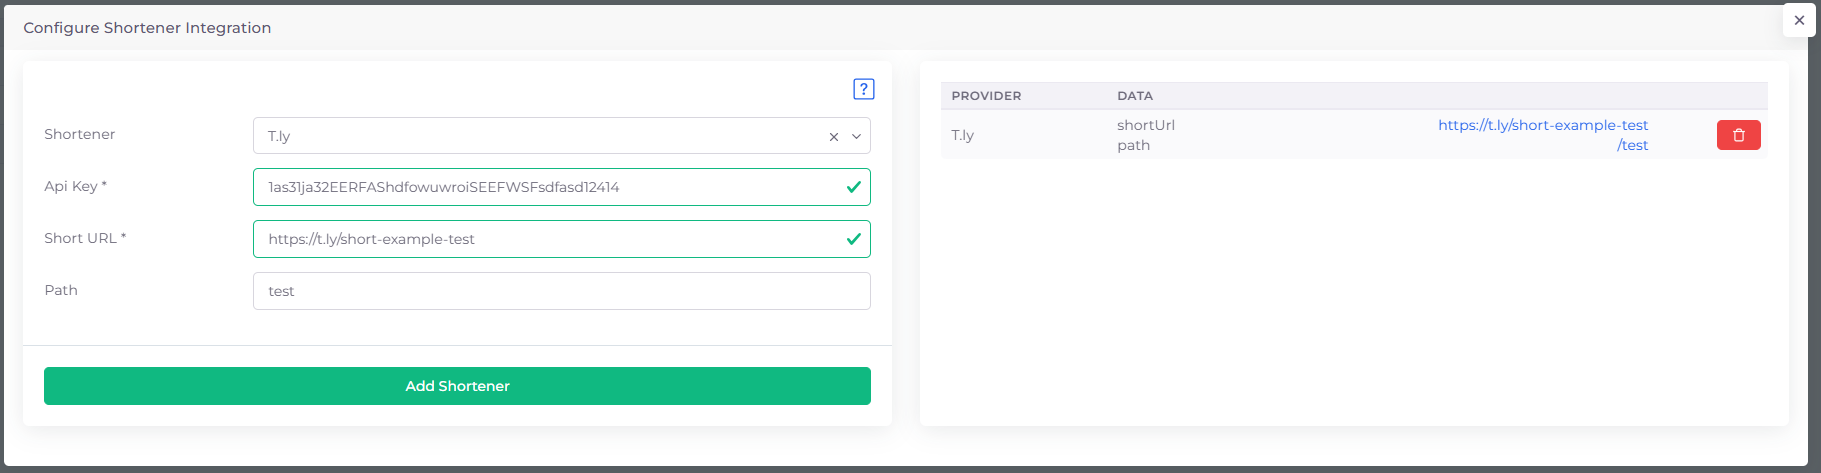Follow the /test path link
The image size is (1821, 473).
pyautogui.click(x=1632, y=145)
